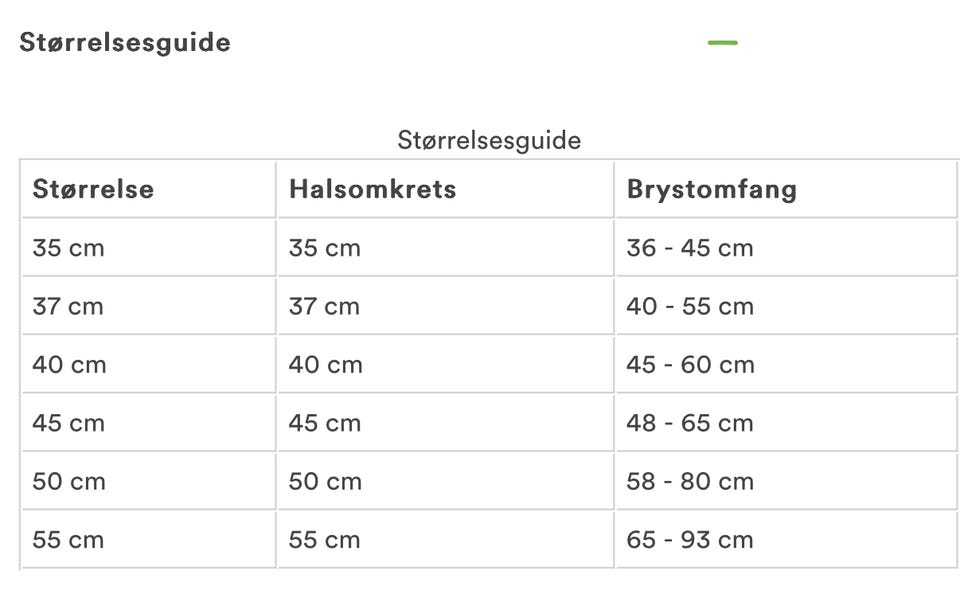This screenshot has width=960, height=590.
Task: Click the Størrelsesguide table caption
Action: coord(489,140)
